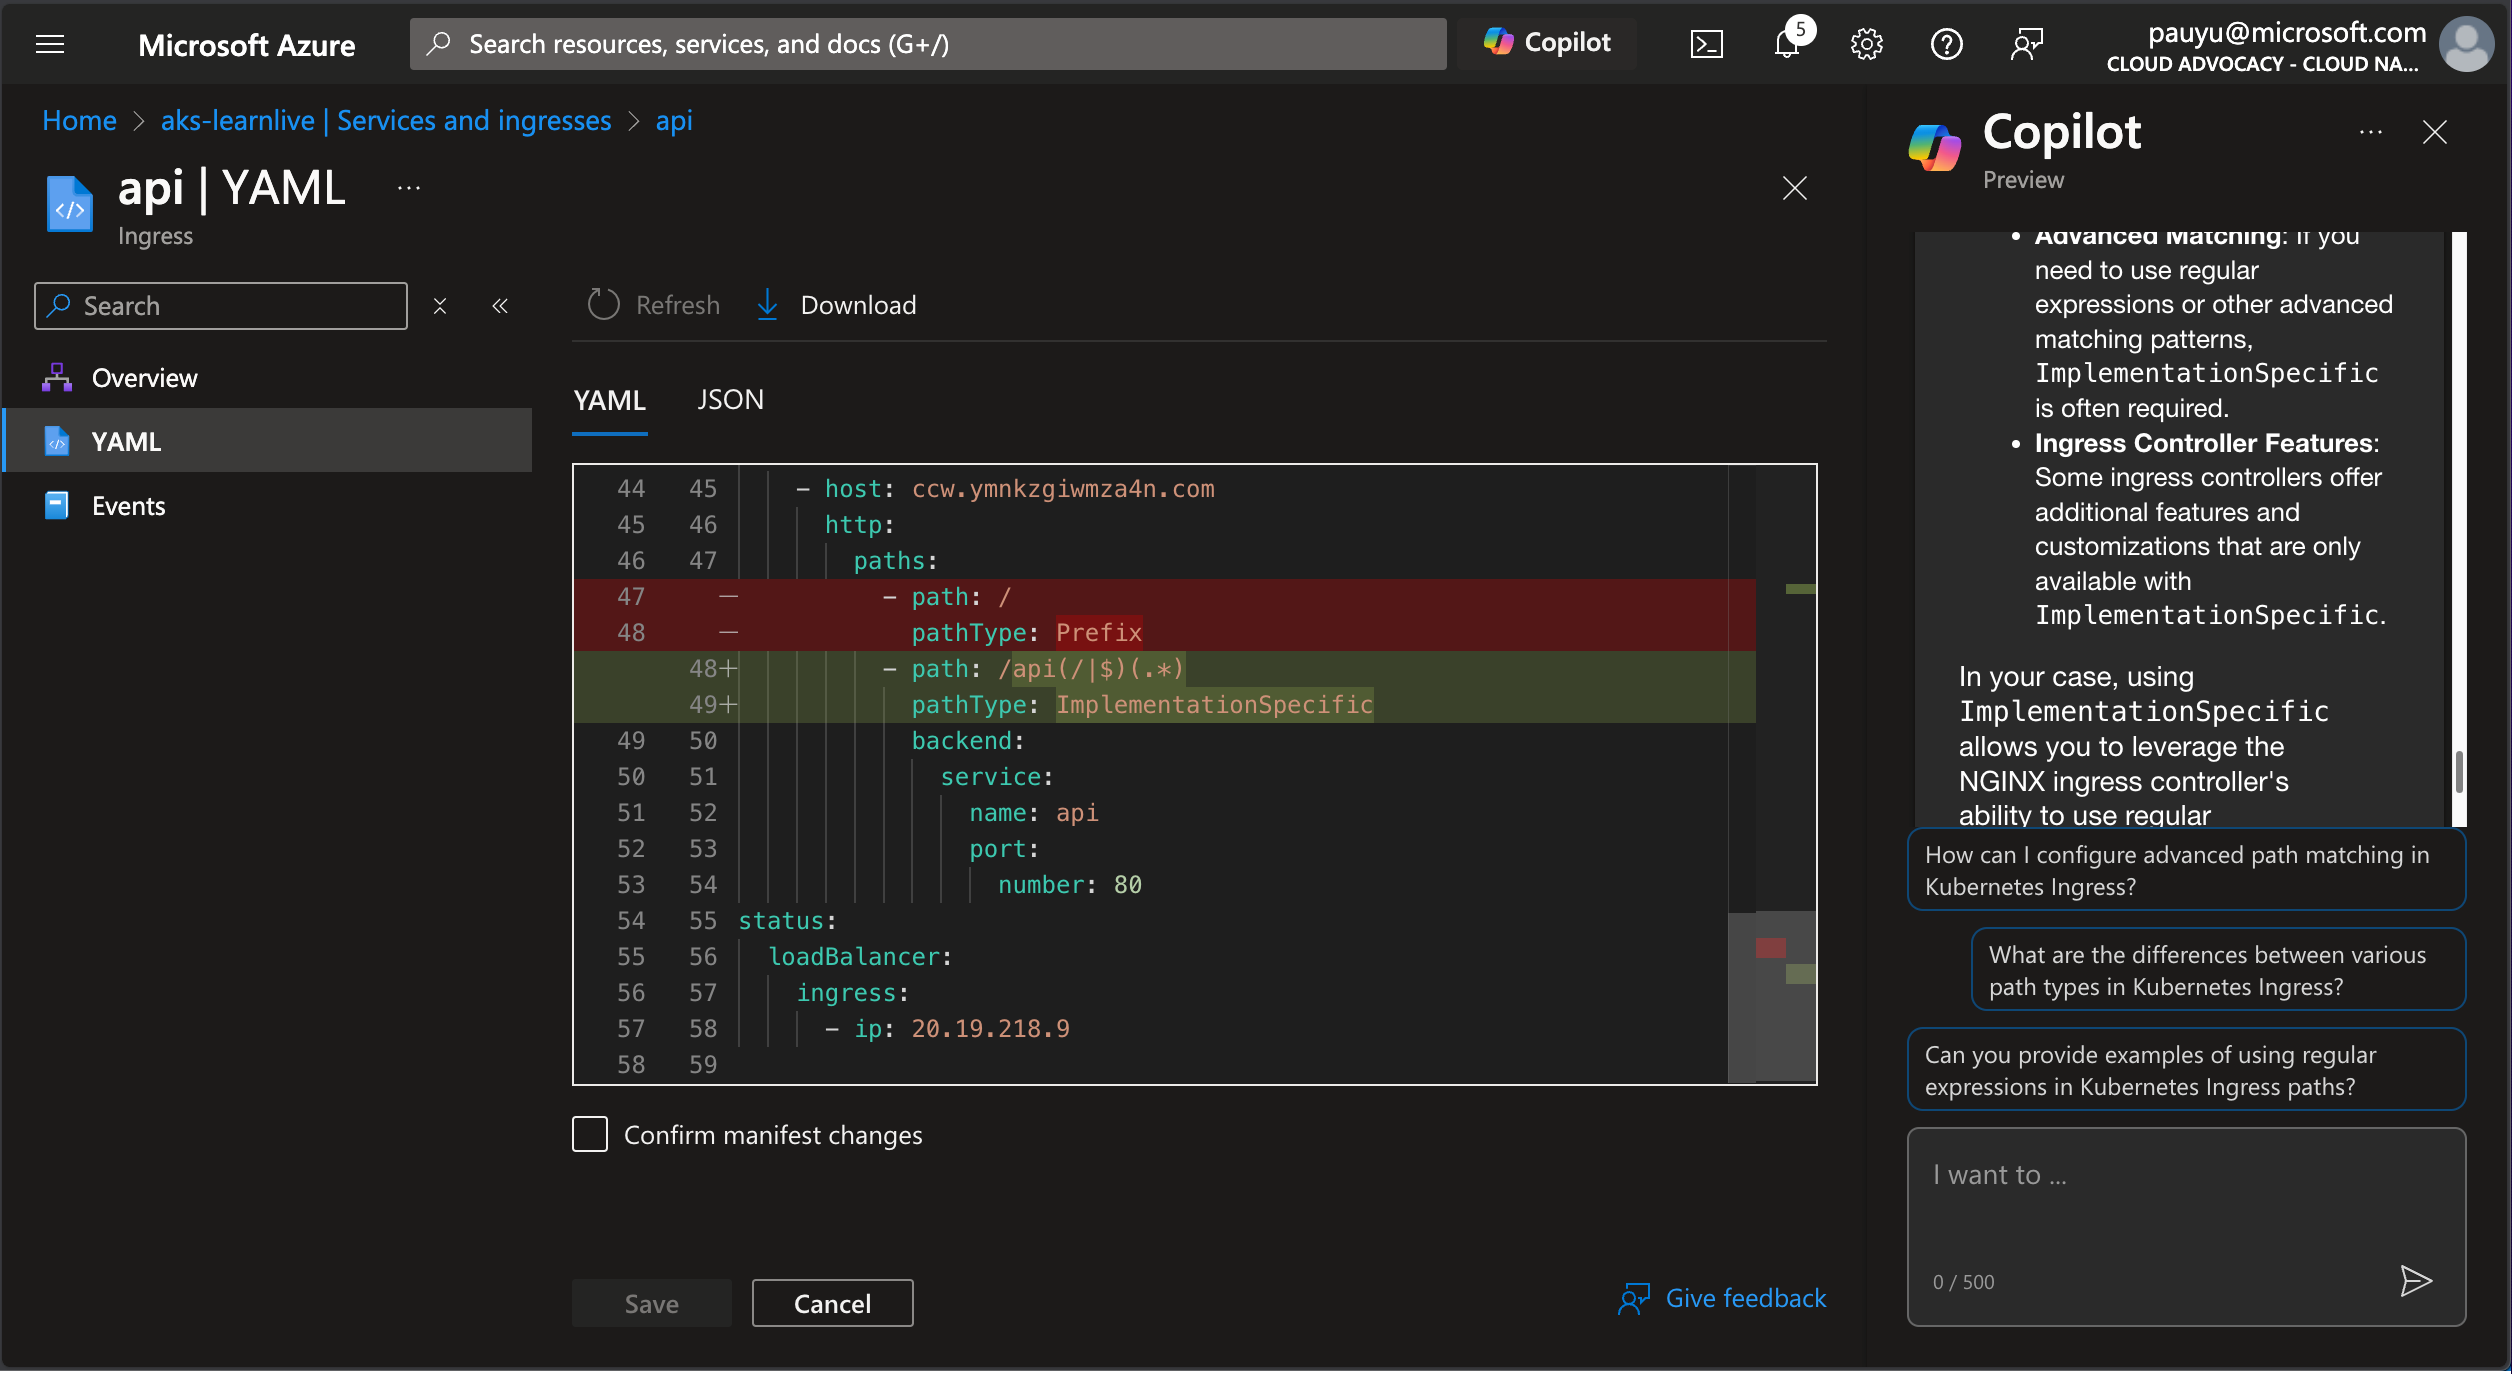Click the added 'path: /api(/|$)(.*)' line
2512x1374 pixels.
click(x=1164, y=669)
